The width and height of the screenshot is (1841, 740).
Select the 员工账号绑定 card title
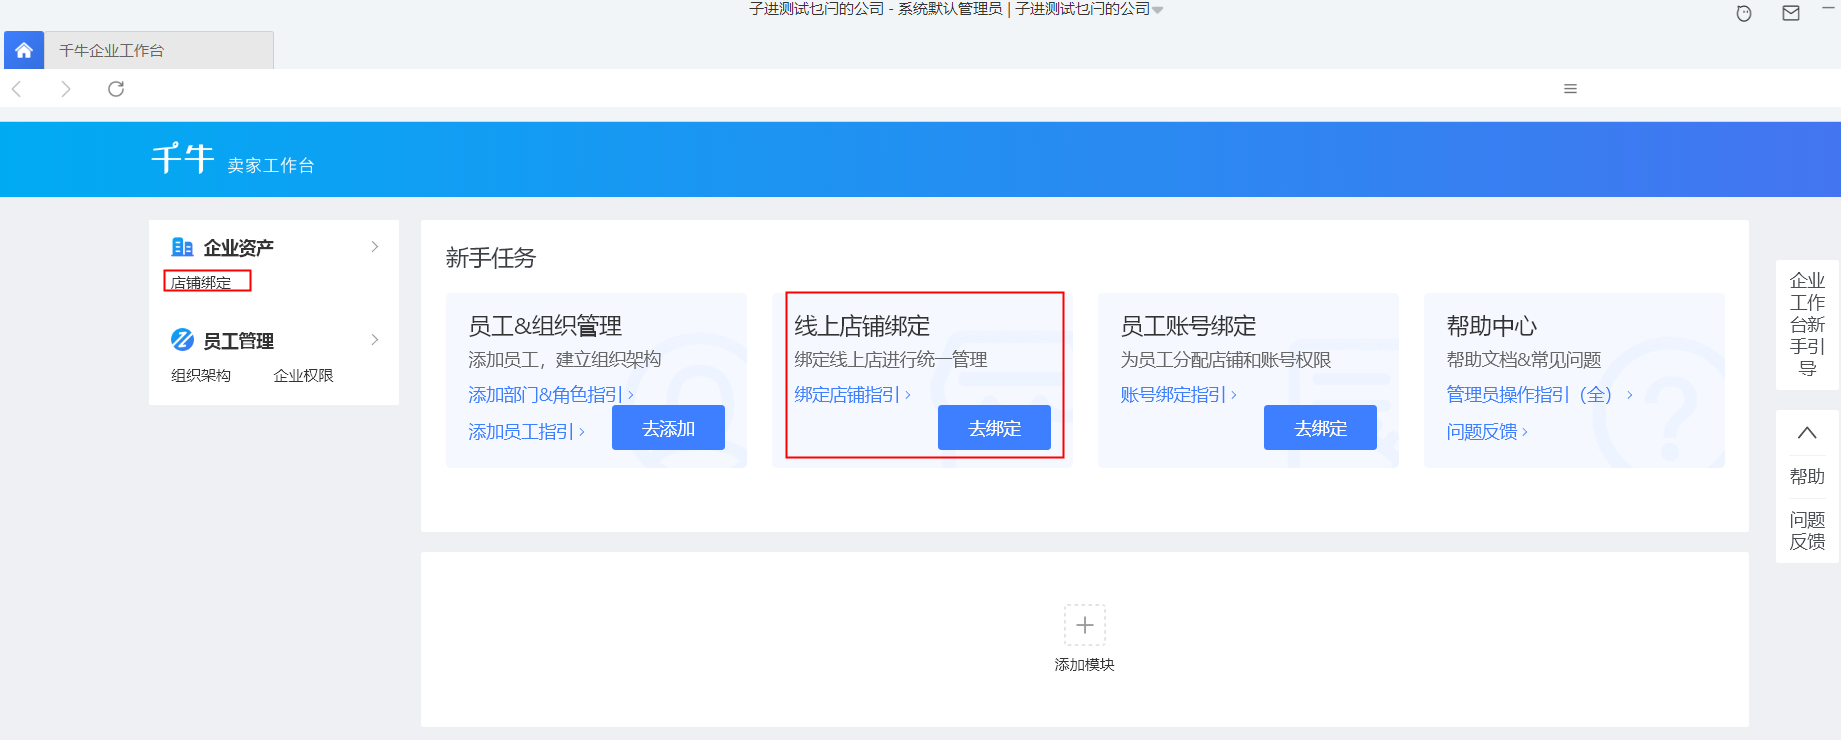[x=1188, y=326]
